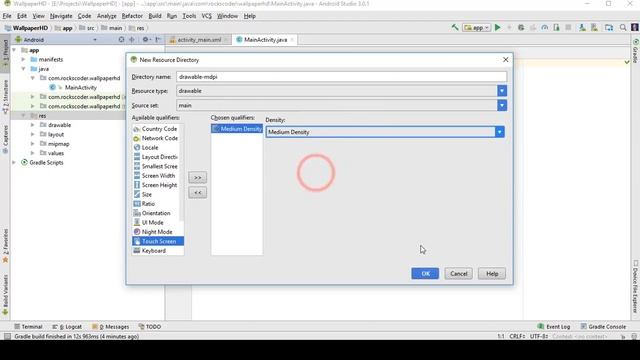Click the hide project panel icon
Image resolution: width=640 pixels, height=360 pixels.
click(x=158, y=40)
